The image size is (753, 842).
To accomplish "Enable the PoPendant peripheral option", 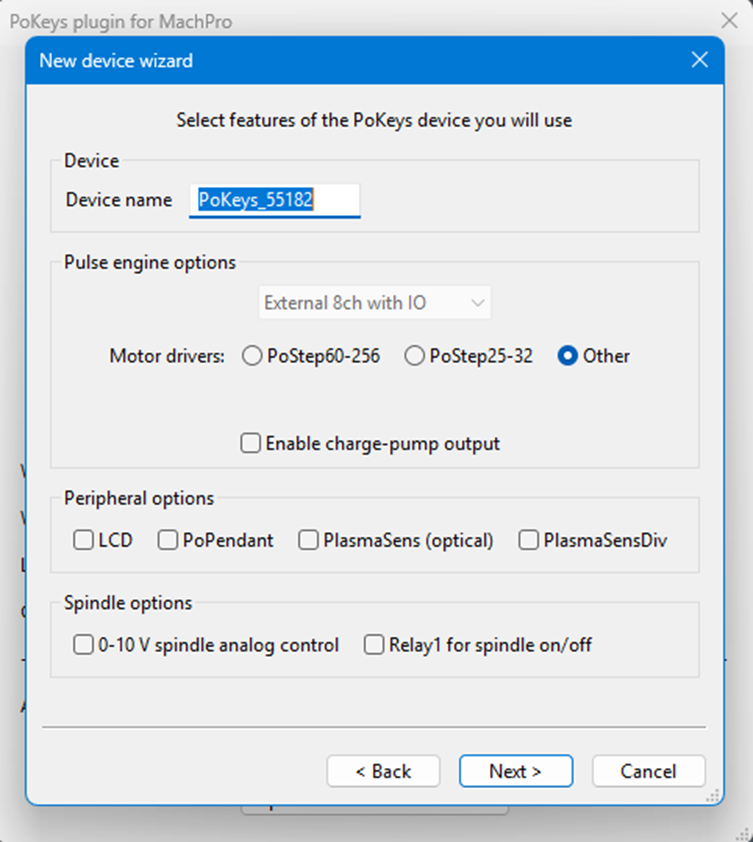I will pyautogui.click(x=168, y=541).
